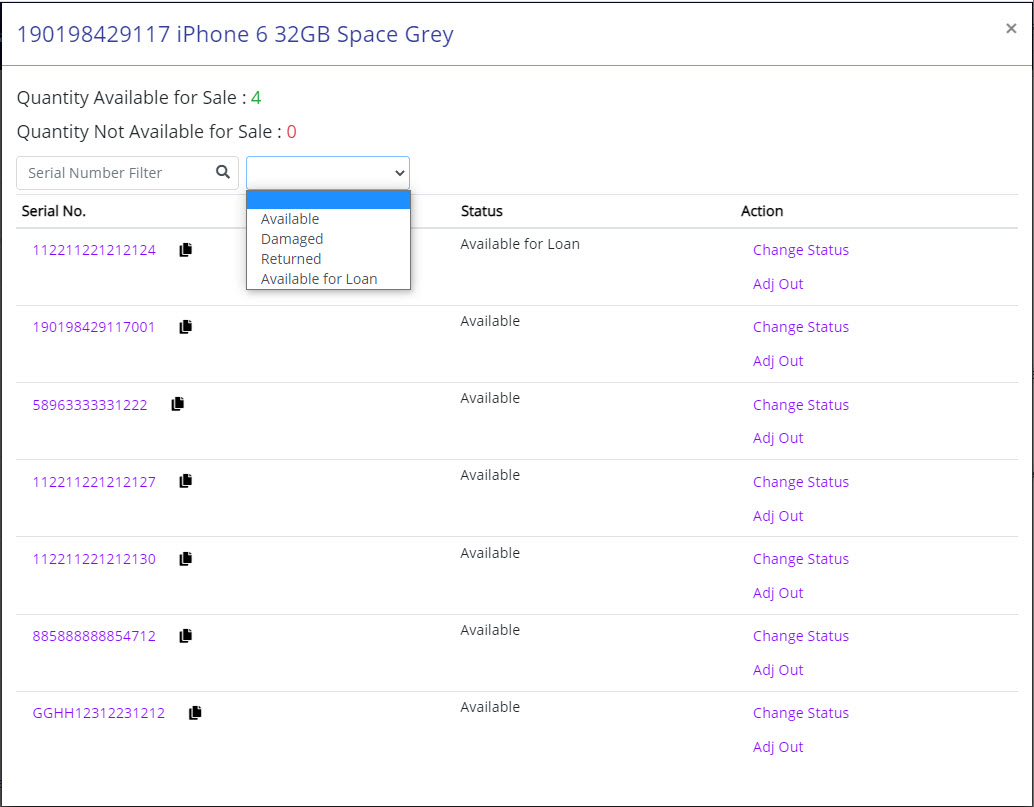Change Status for serial 885888888854712
The height and width of the screenshot is (807, 1034).
801,636
